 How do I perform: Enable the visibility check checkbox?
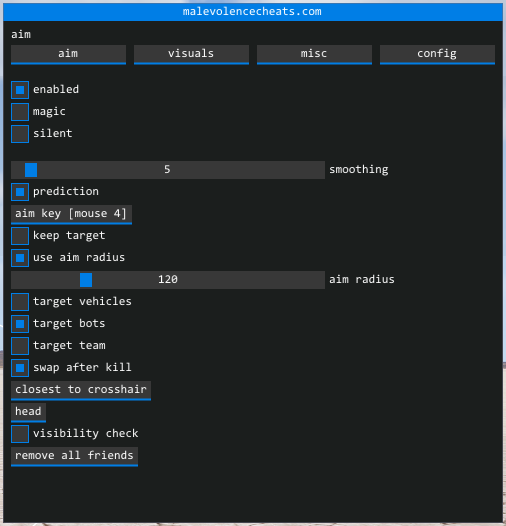click(20, 434)
